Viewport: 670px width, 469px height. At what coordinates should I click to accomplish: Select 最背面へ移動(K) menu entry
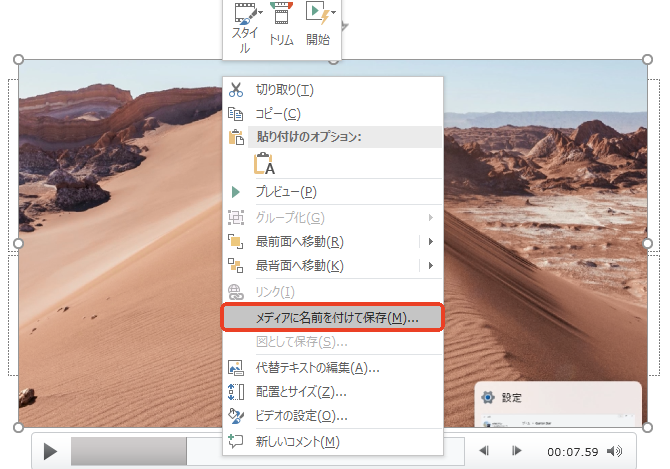[332, 266]
